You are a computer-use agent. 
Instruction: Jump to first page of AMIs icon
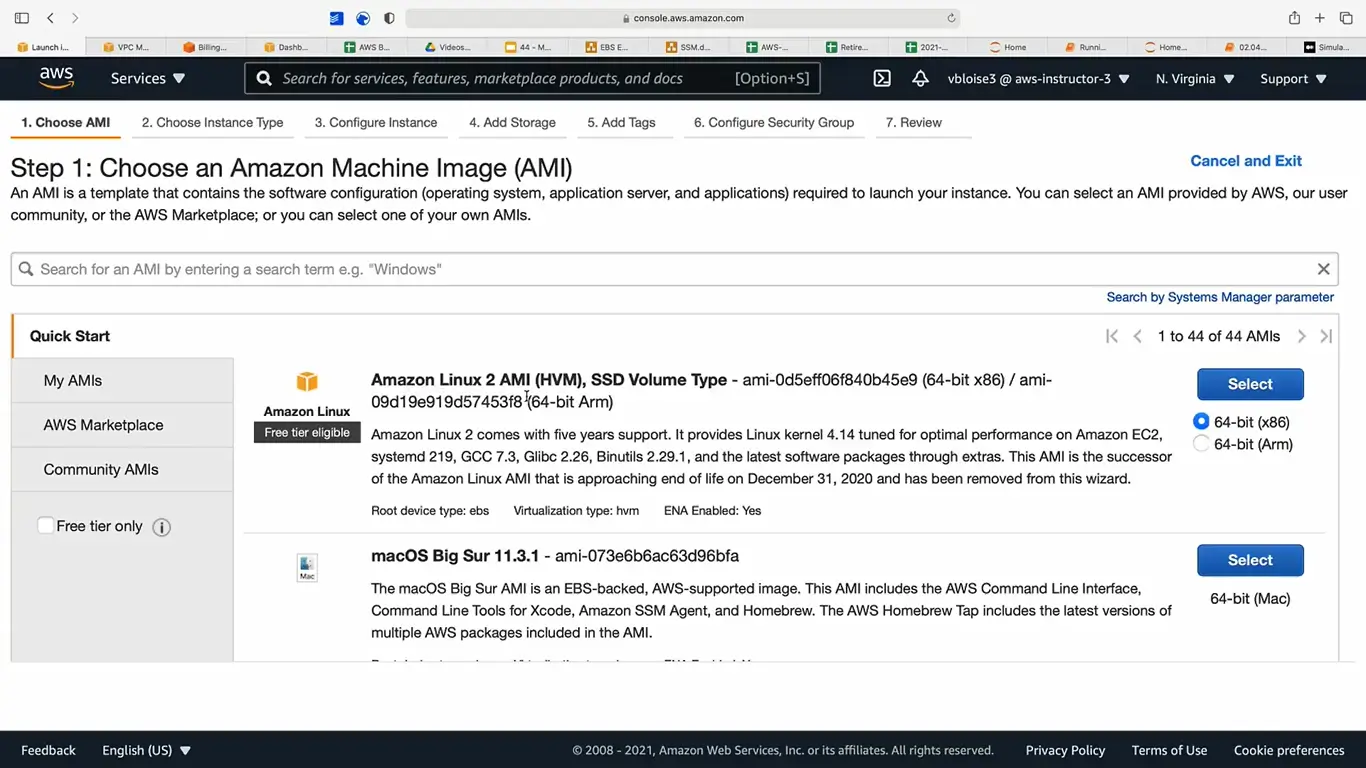(x=1112, y=336)
